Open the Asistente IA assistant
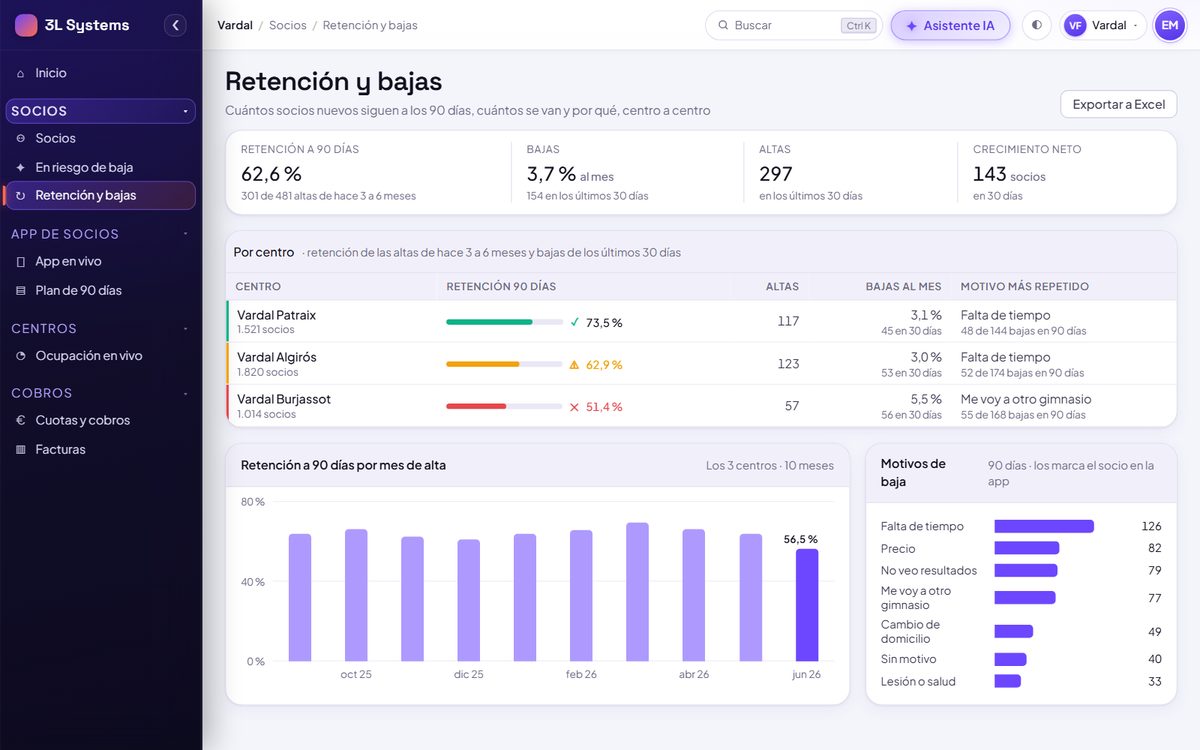The height and width of the screenshot is (750, 1200). tap(950, 25)
